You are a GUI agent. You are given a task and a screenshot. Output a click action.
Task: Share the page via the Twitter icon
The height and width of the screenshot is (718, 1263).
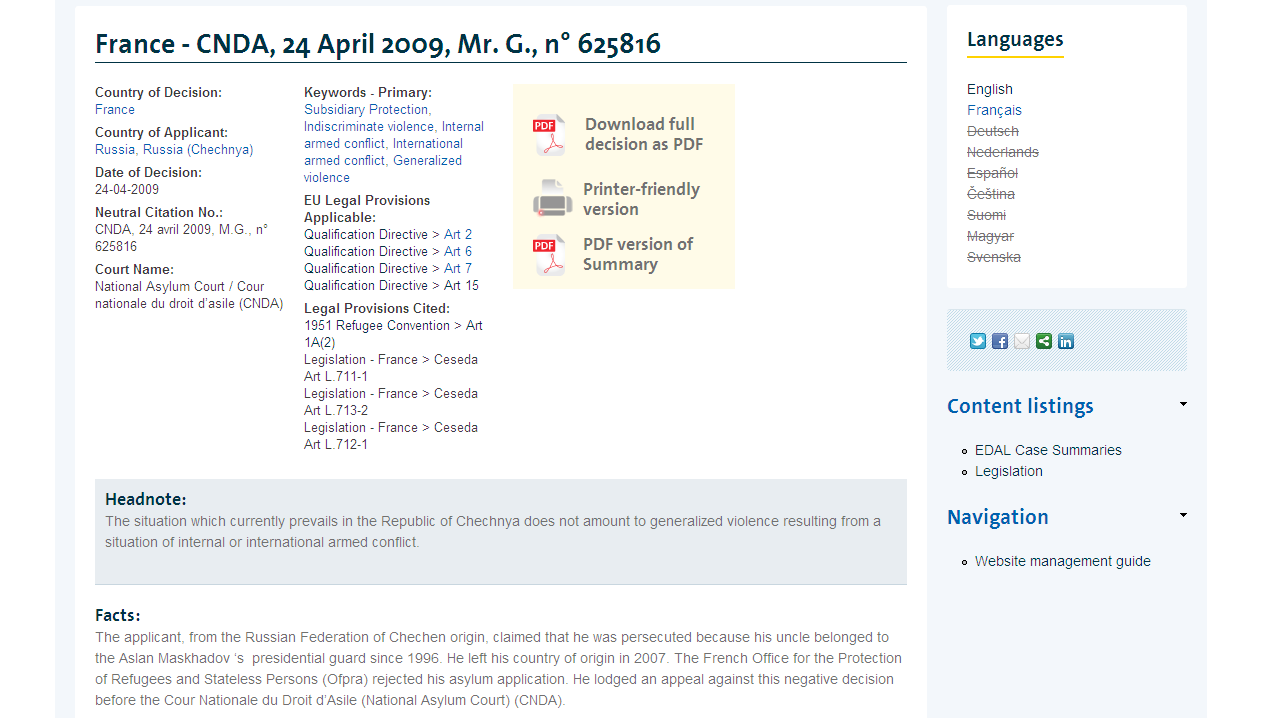pos(978,341)
